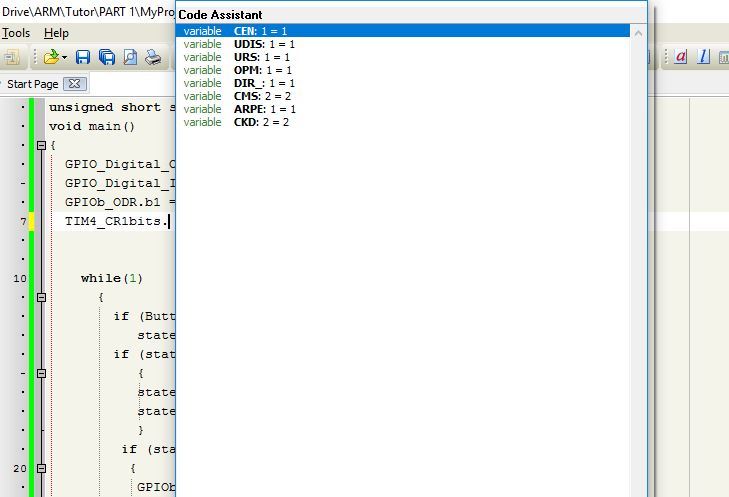Image resolution: width=729 pixels, height=497 pixels.
Task: Select URS: 1 = 1 in Code Assistant
Action: tap(403, 57)
